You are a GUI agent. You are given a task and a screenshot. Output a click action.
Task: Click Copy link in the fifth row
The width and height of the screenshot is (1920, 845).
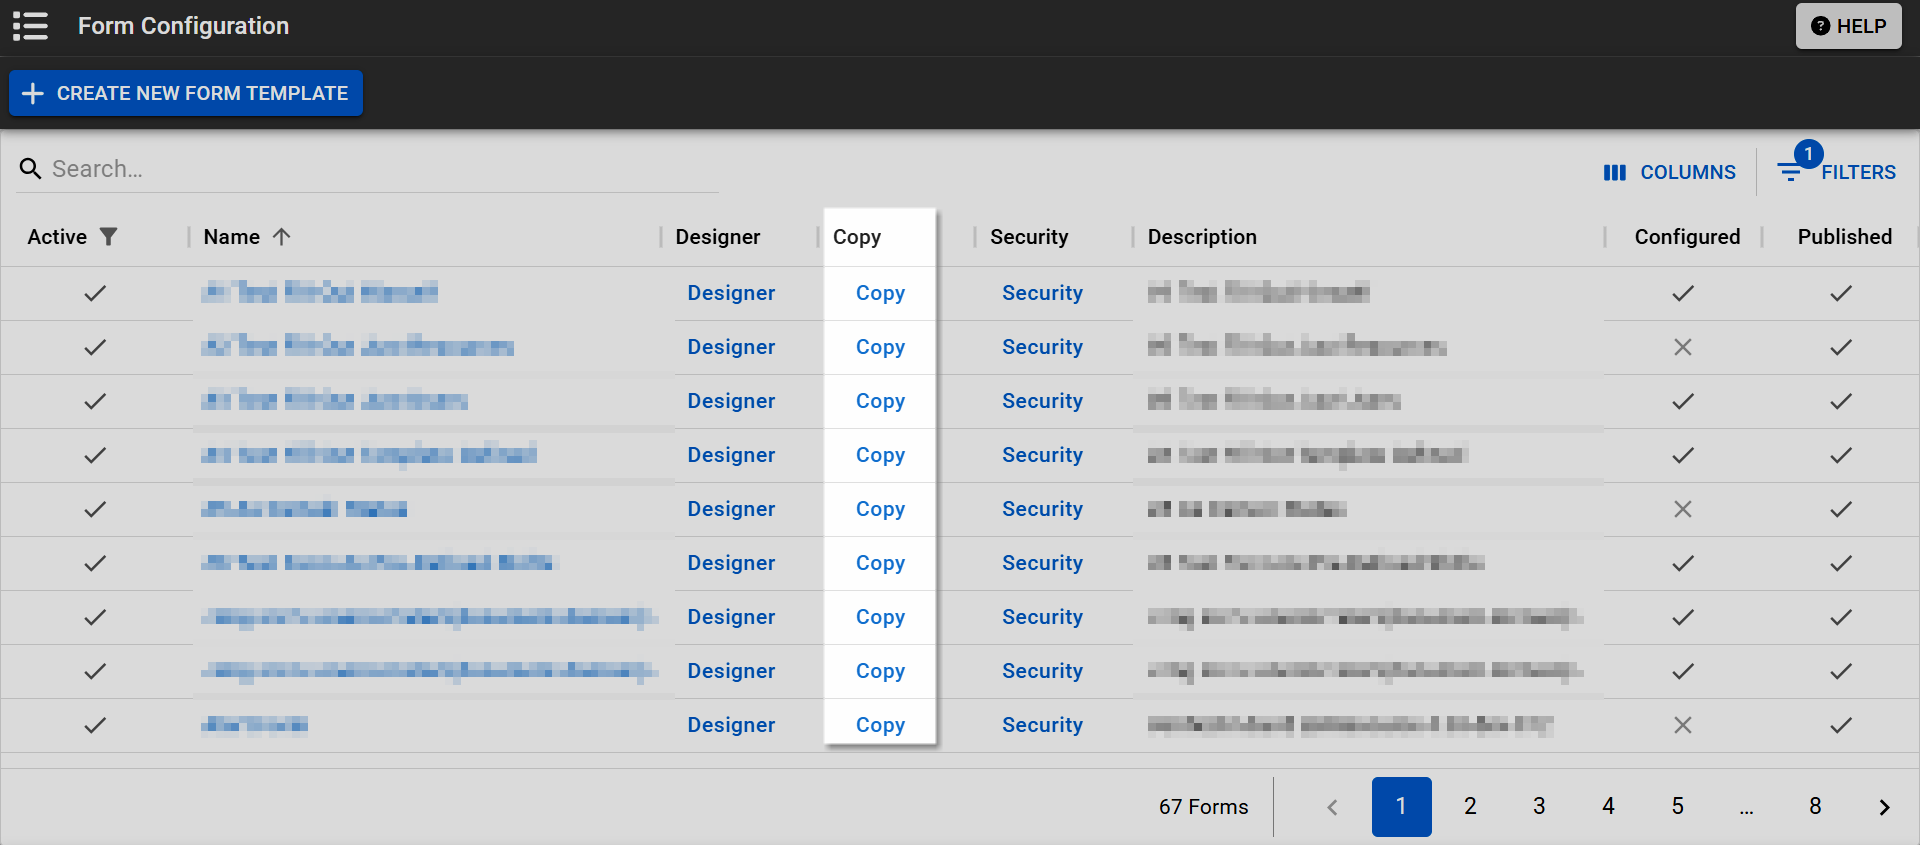[x=880, y=509]
